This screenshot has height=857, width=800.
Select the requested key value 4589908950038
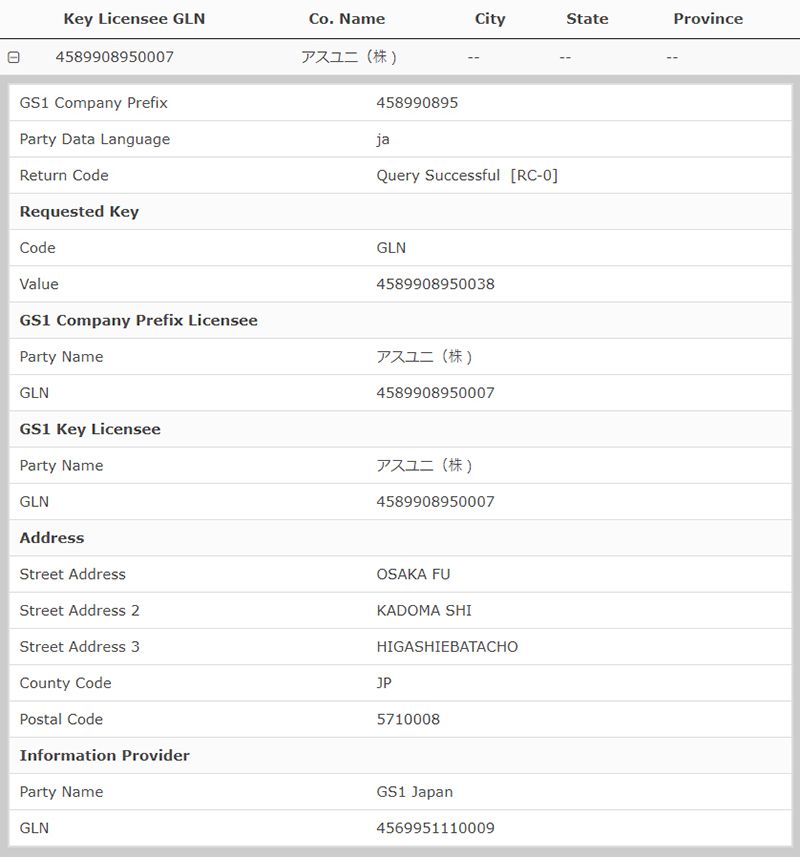435,284
